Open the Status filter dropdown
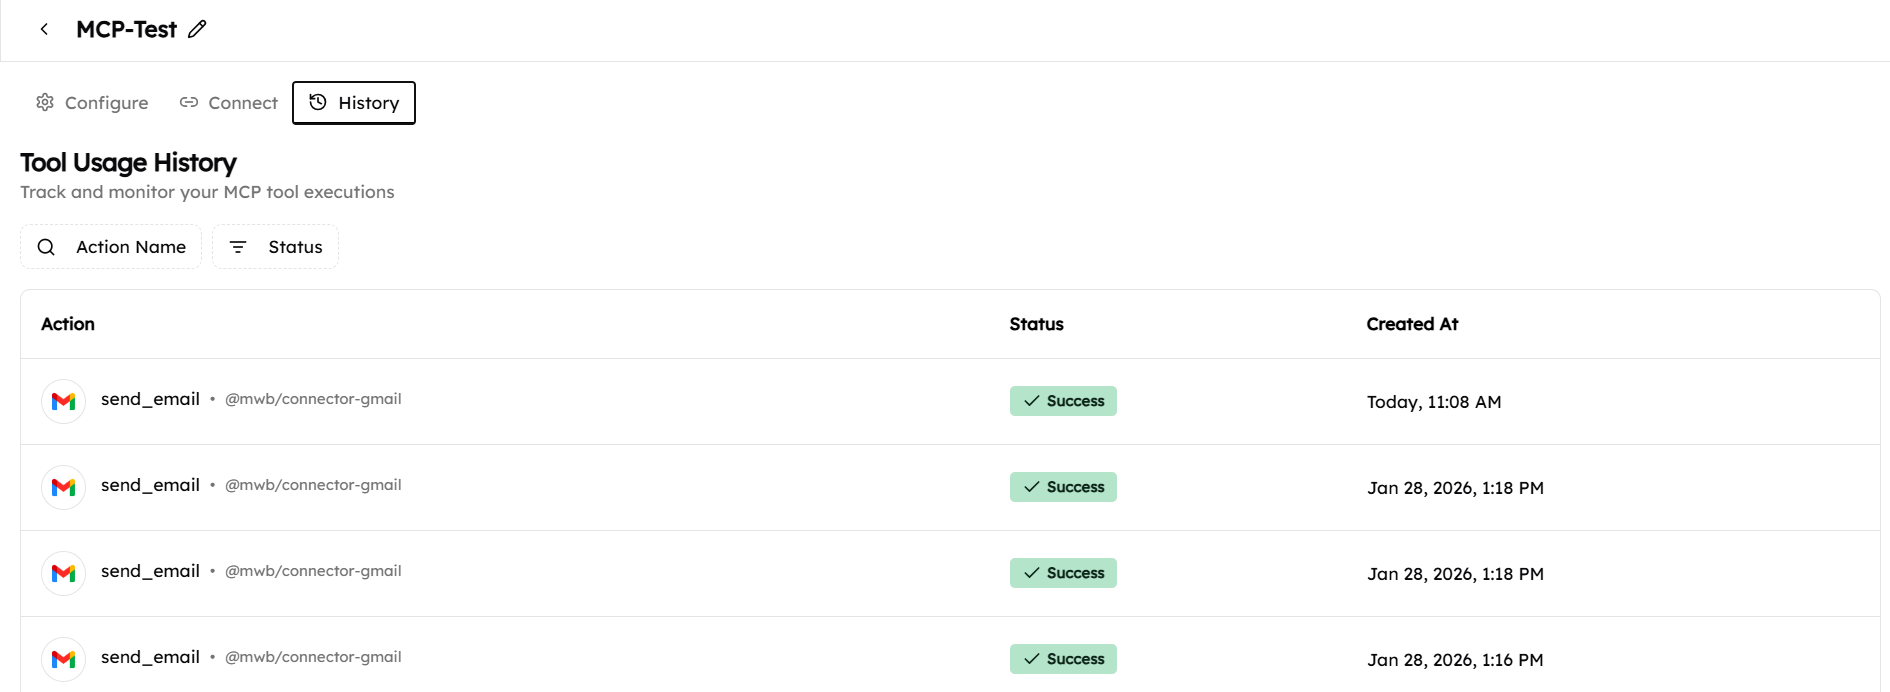Viewport: 1890px width, 692px height. [x=276, y=247]
